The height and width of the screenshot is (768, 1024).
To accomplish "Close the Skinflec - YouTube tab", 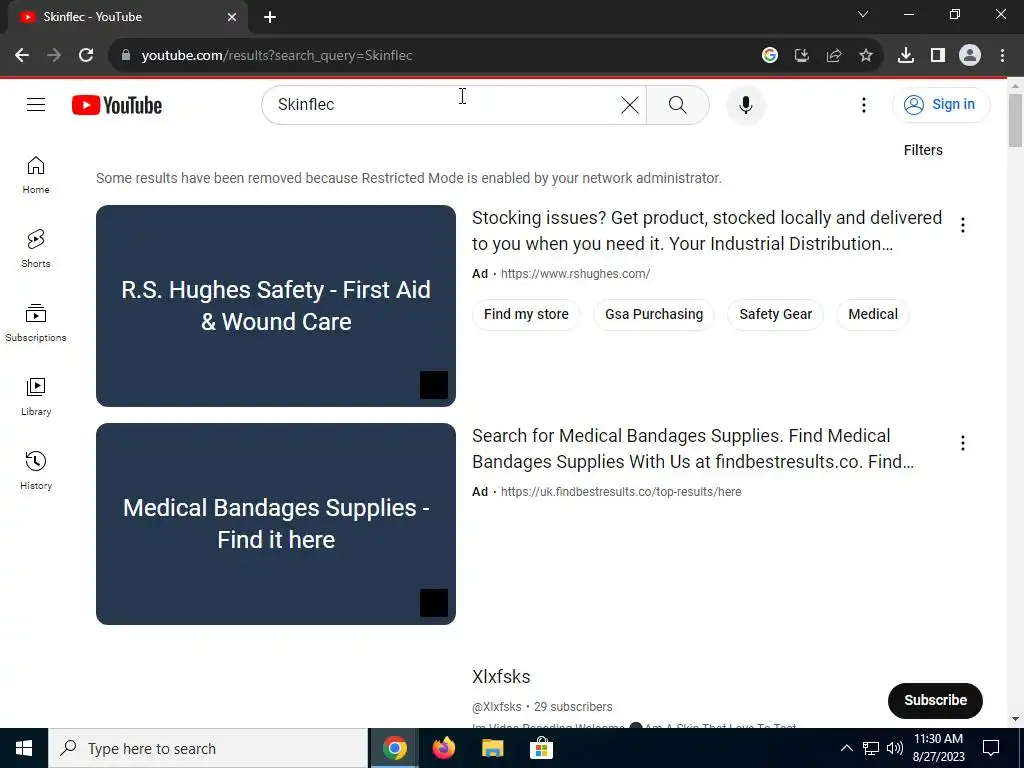I will [x=232, y=17].
